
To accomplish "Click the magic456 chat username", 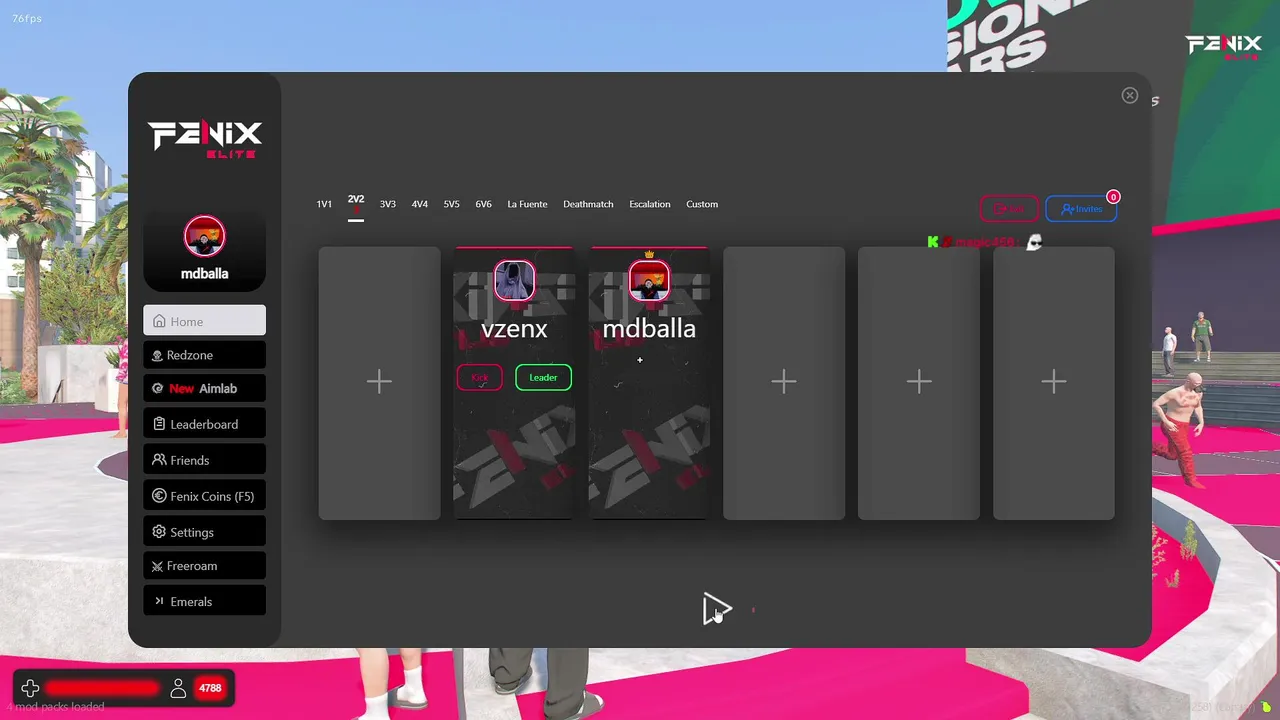I will tap(984, 242).
